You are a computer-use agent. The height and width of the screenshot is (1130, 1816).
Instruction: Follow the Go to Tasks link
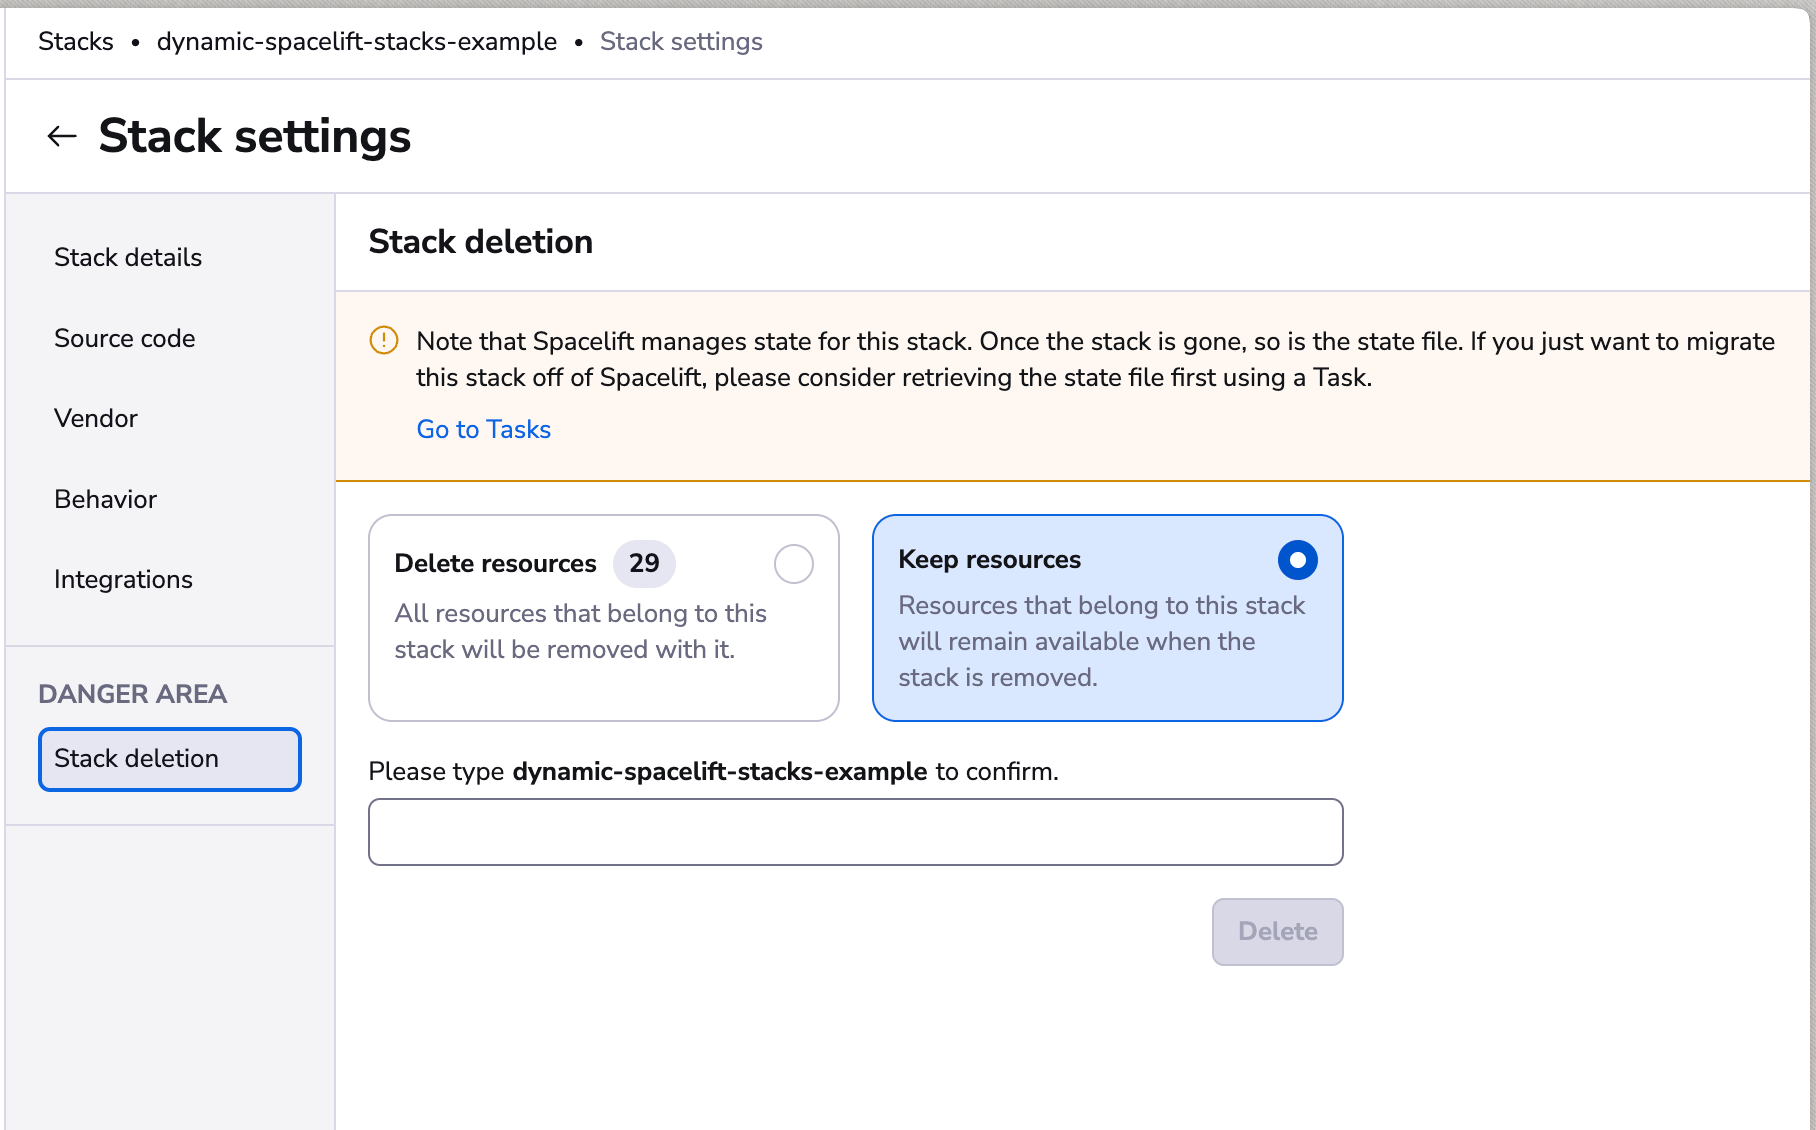coord(484,429)
